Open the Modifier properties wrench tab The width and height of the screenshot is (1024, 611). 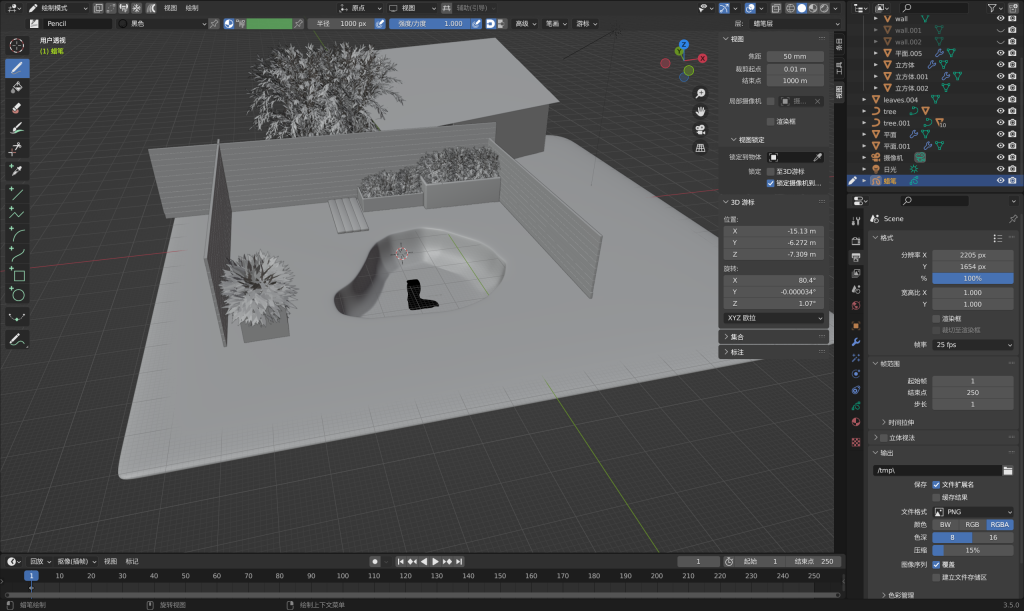tap(856, 342)
